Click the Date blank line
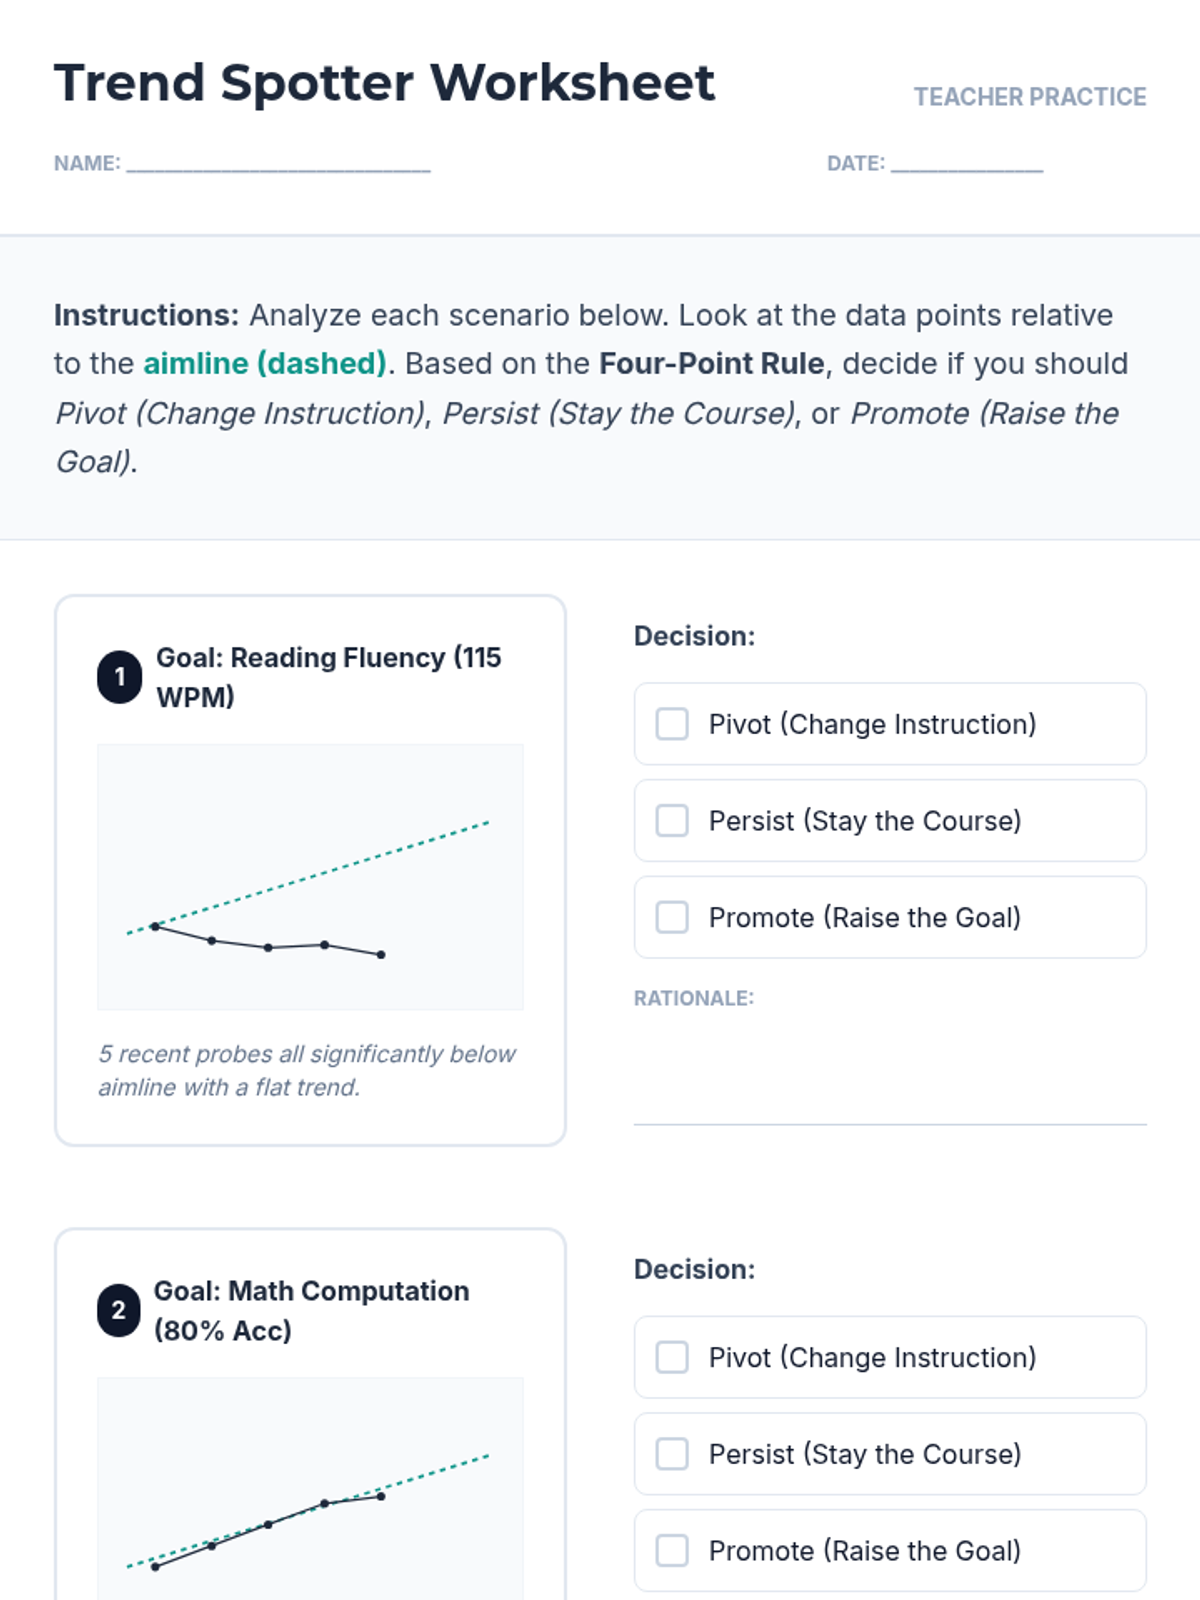The height and width of the screenshot is (1600, 1200). coord(966,164)
